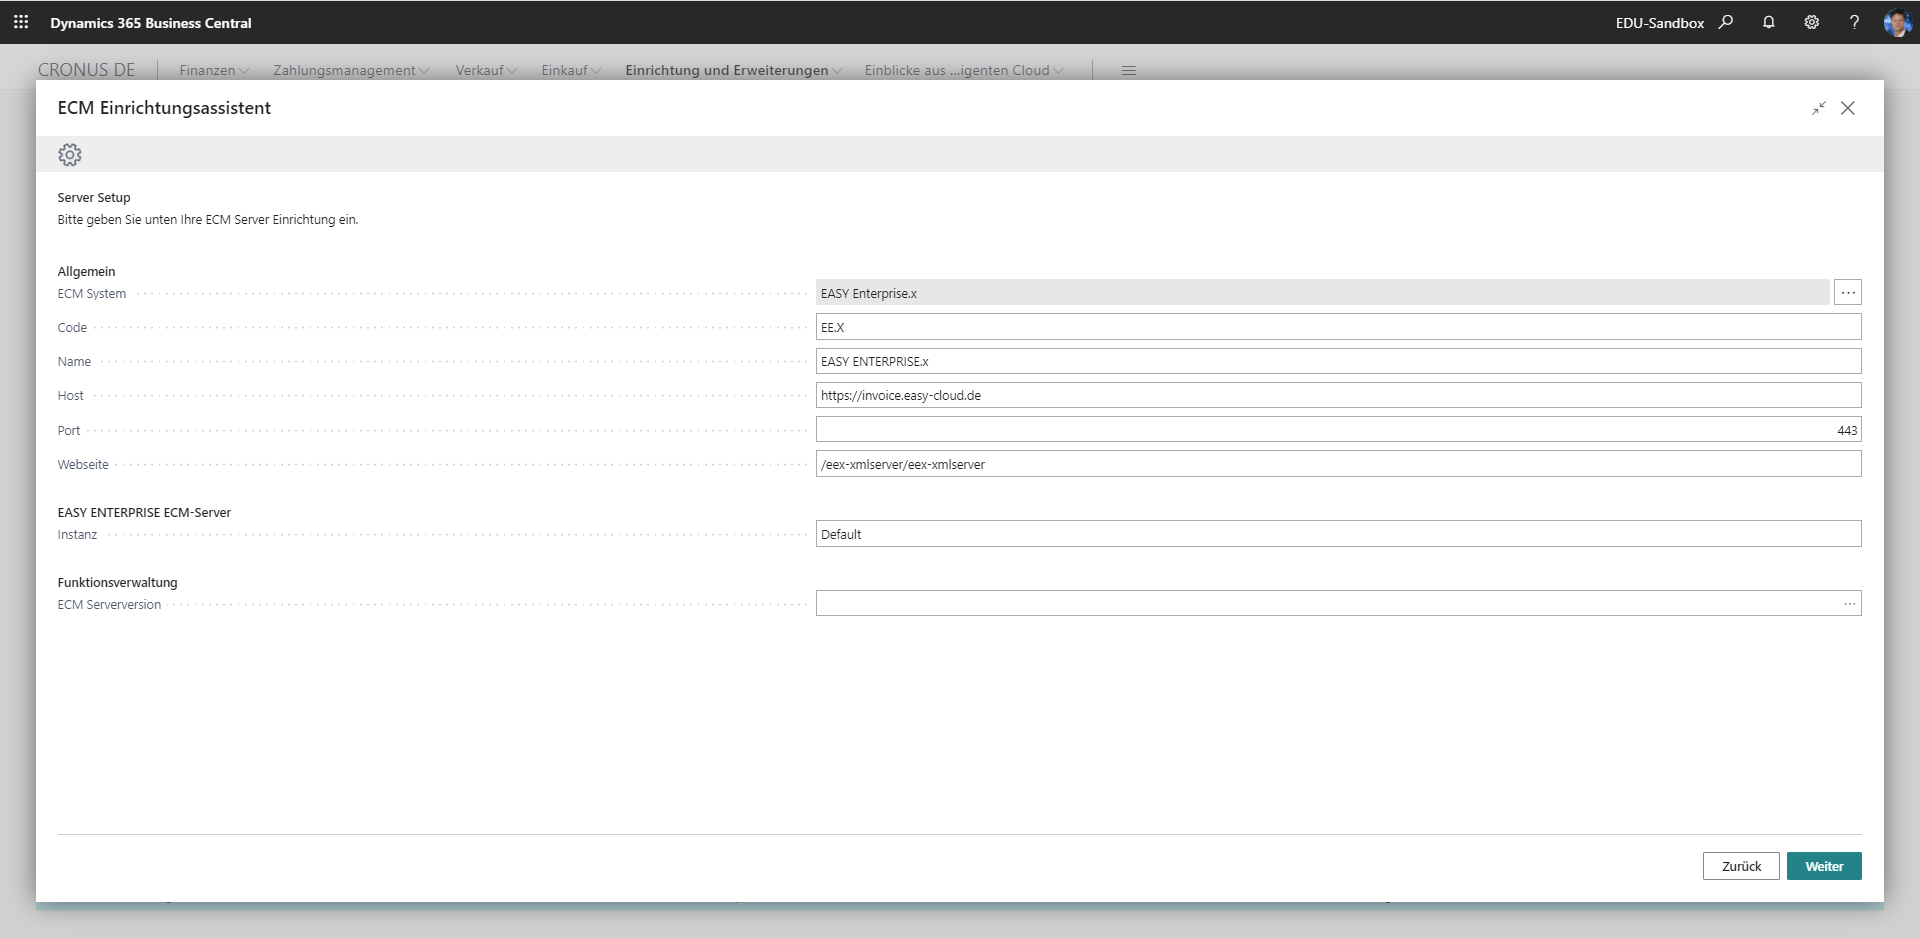Click the user profile avatar
The width and height of the screenshot is (1920, 938).
(x=1897, y=22)
